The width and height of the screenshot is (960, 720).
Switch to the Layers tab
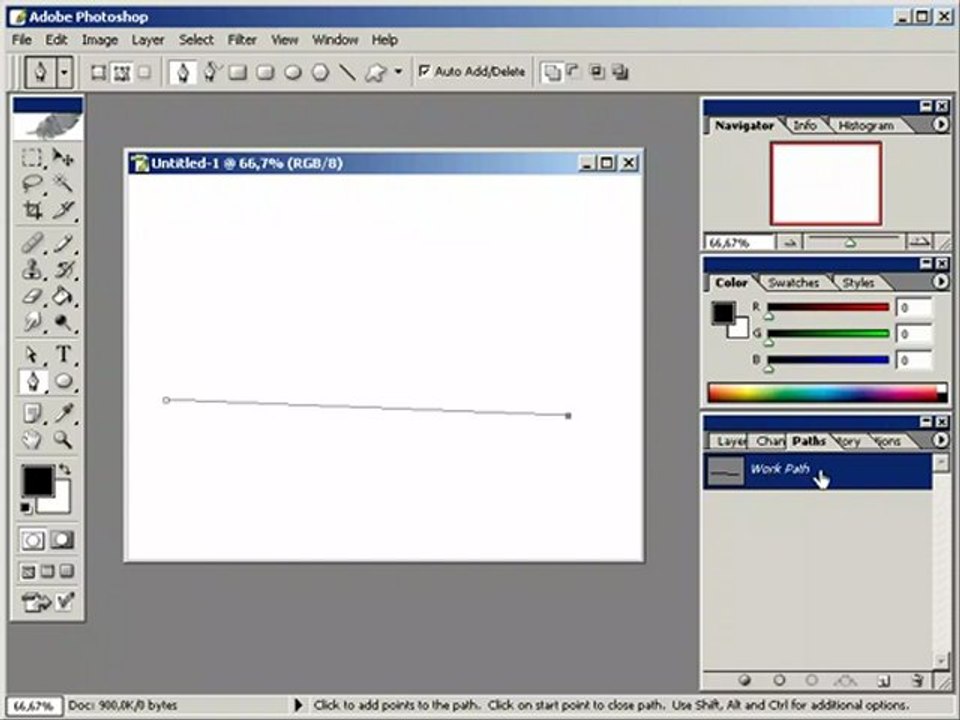coord(730,441)
